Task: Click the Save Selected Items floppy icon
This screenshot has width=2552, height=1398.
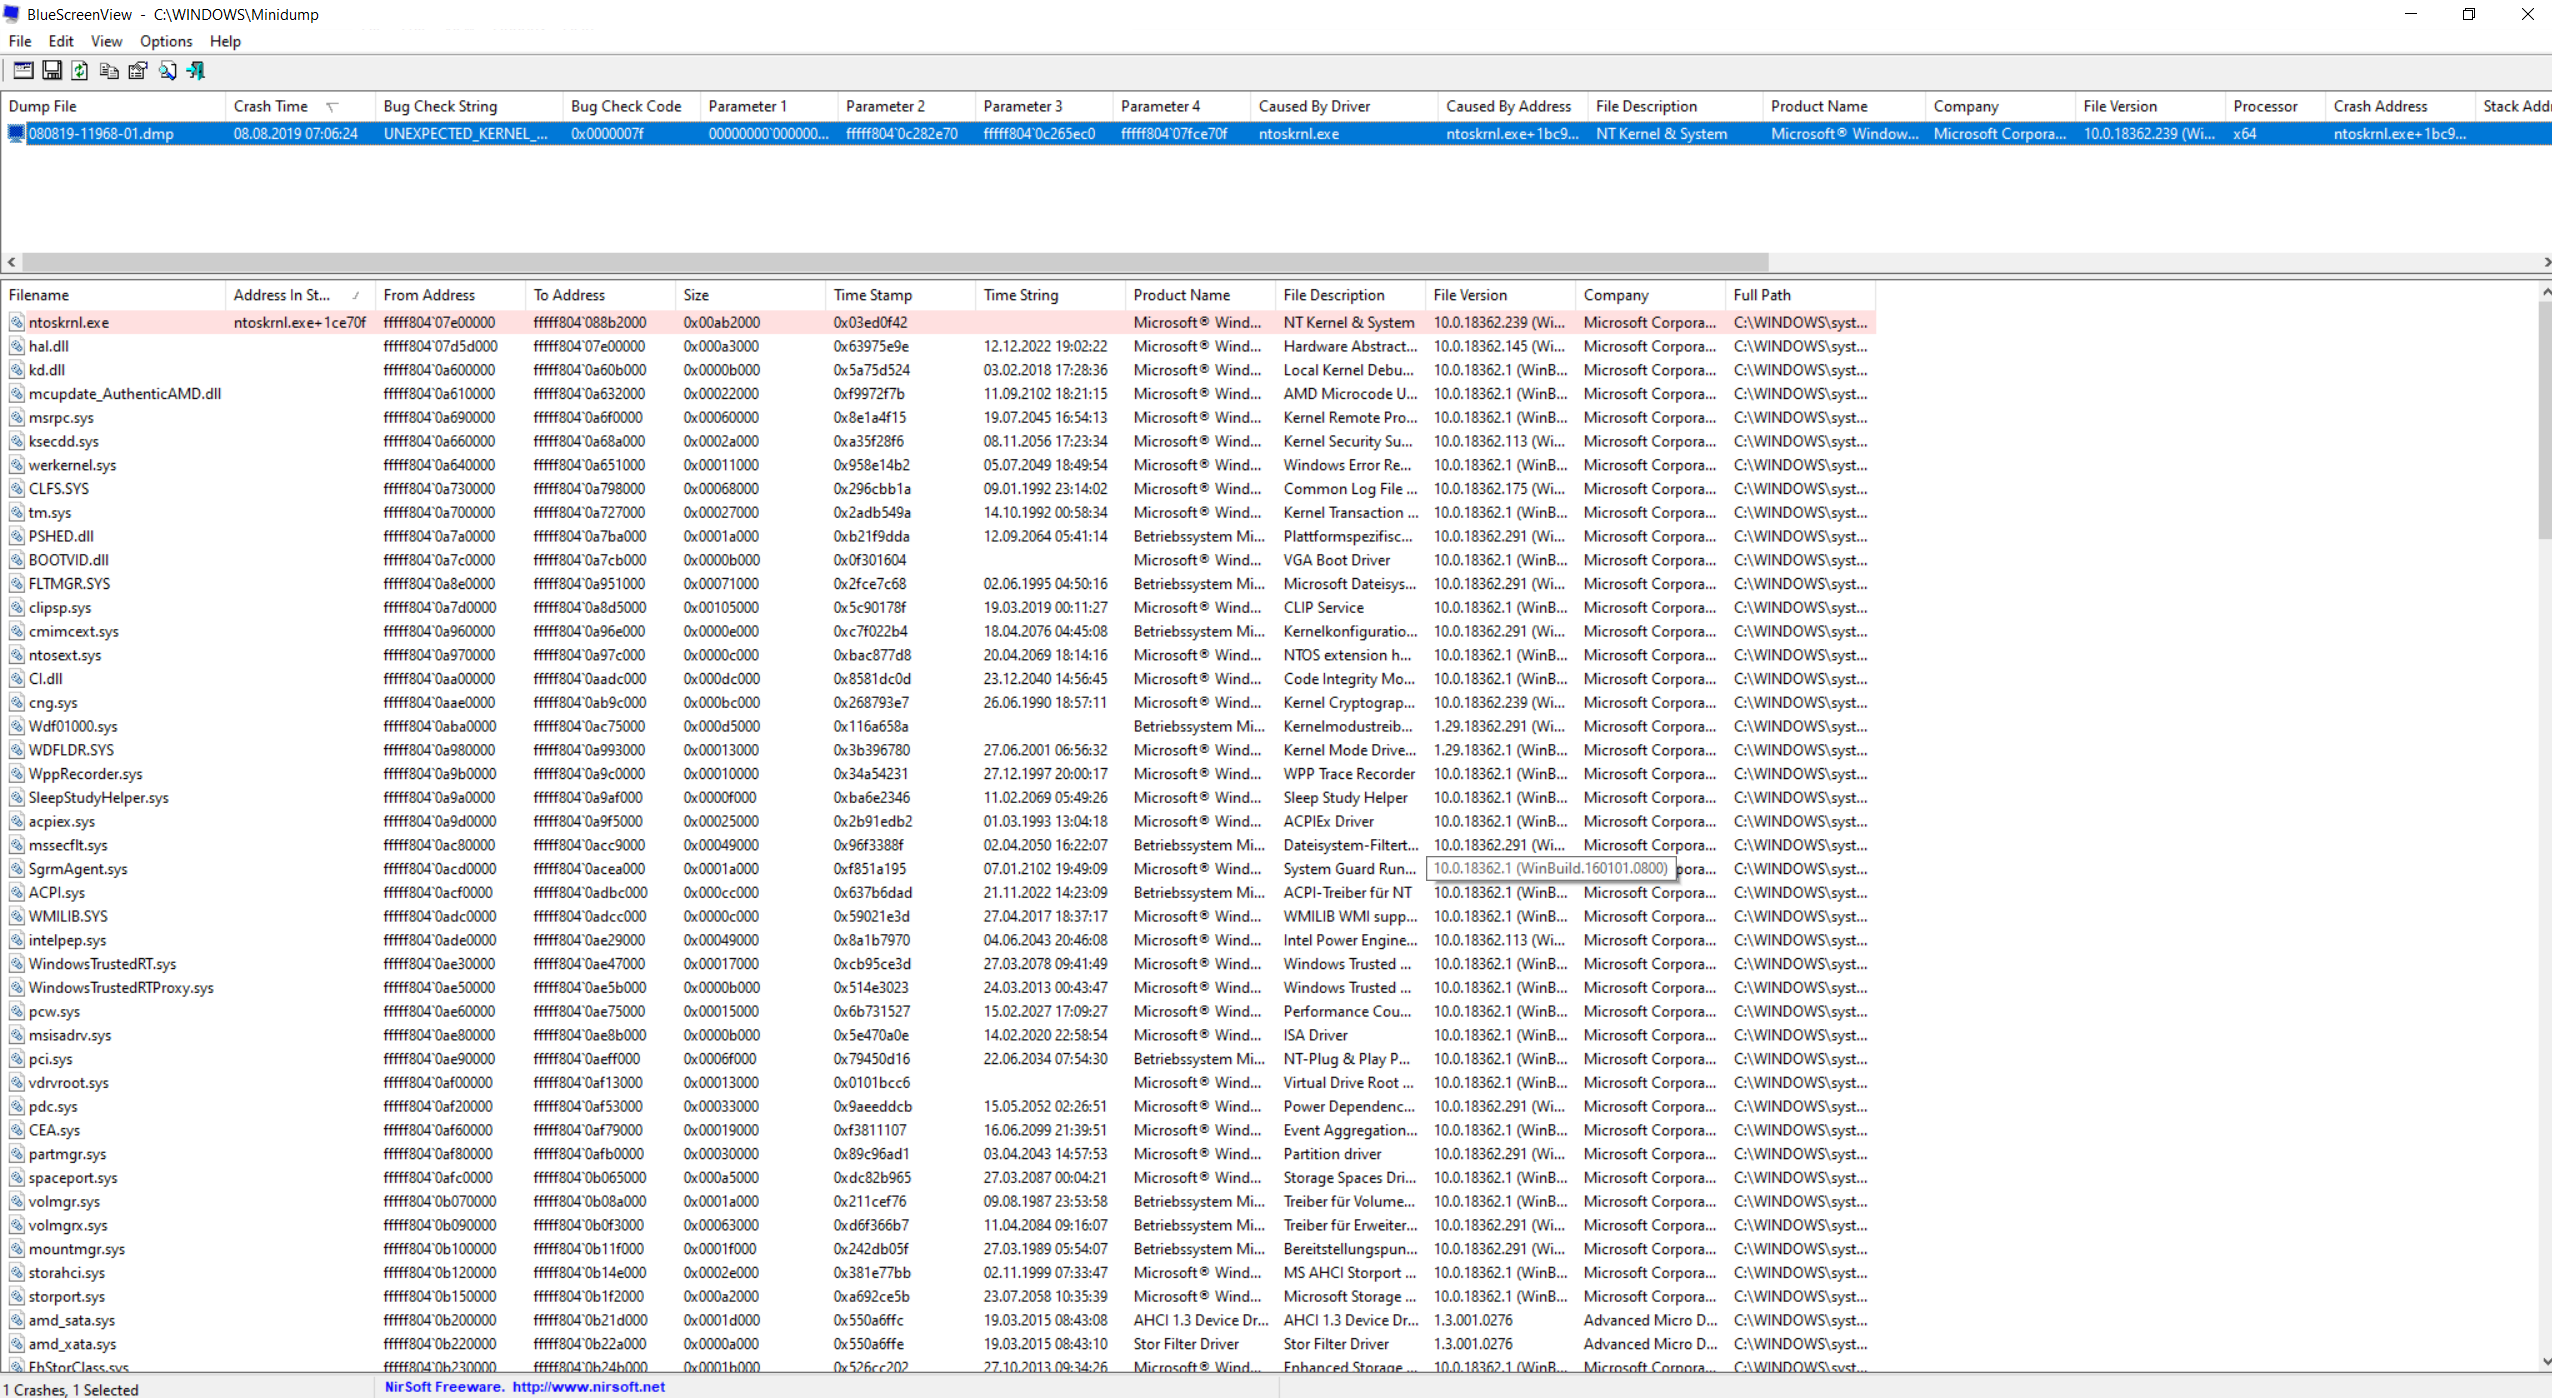Action: (51, 70)
